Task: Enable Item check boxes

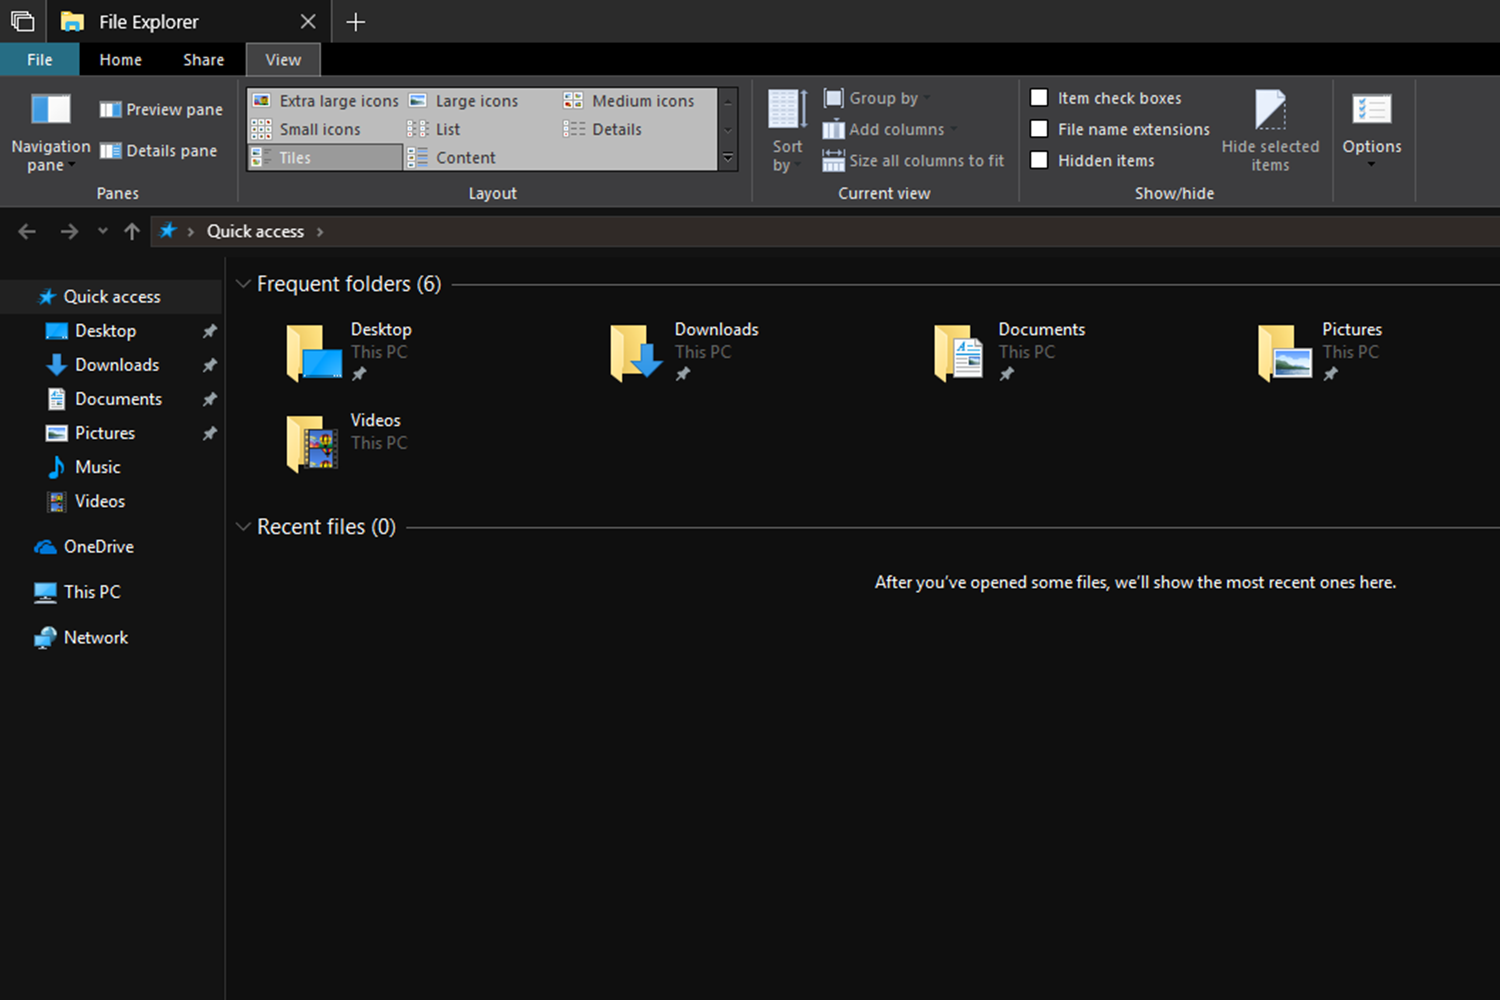Action: coord(1040,98)
